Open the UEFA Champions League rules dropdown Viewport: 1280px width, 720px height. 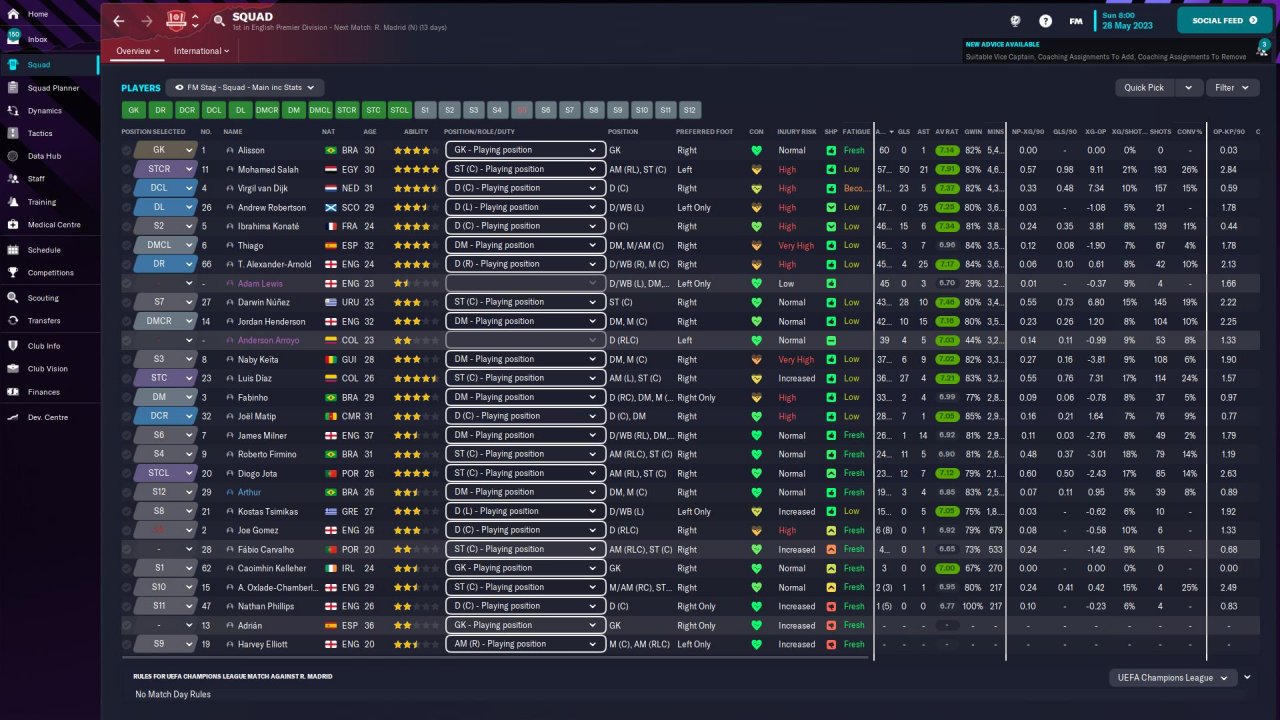pos(1173,678)
